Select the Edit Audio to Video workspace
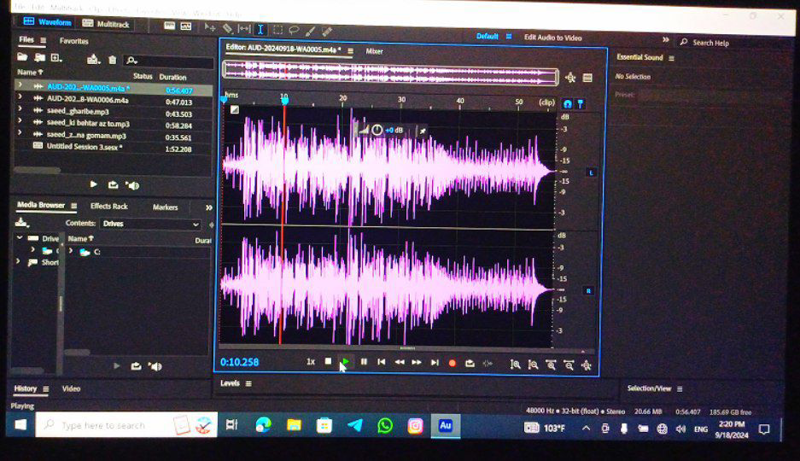This screenshot has height=461, width=800. (553, 37)
